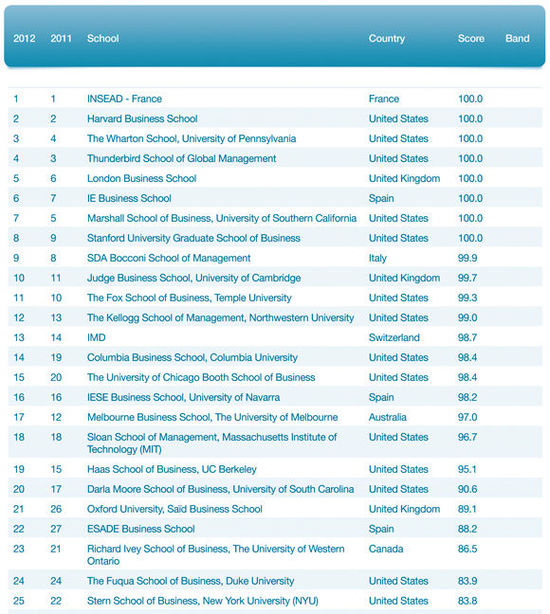Screen dimensions: 550x614
Task: Open University of Chicago Booth School of Business
Action: pos(201,377)
